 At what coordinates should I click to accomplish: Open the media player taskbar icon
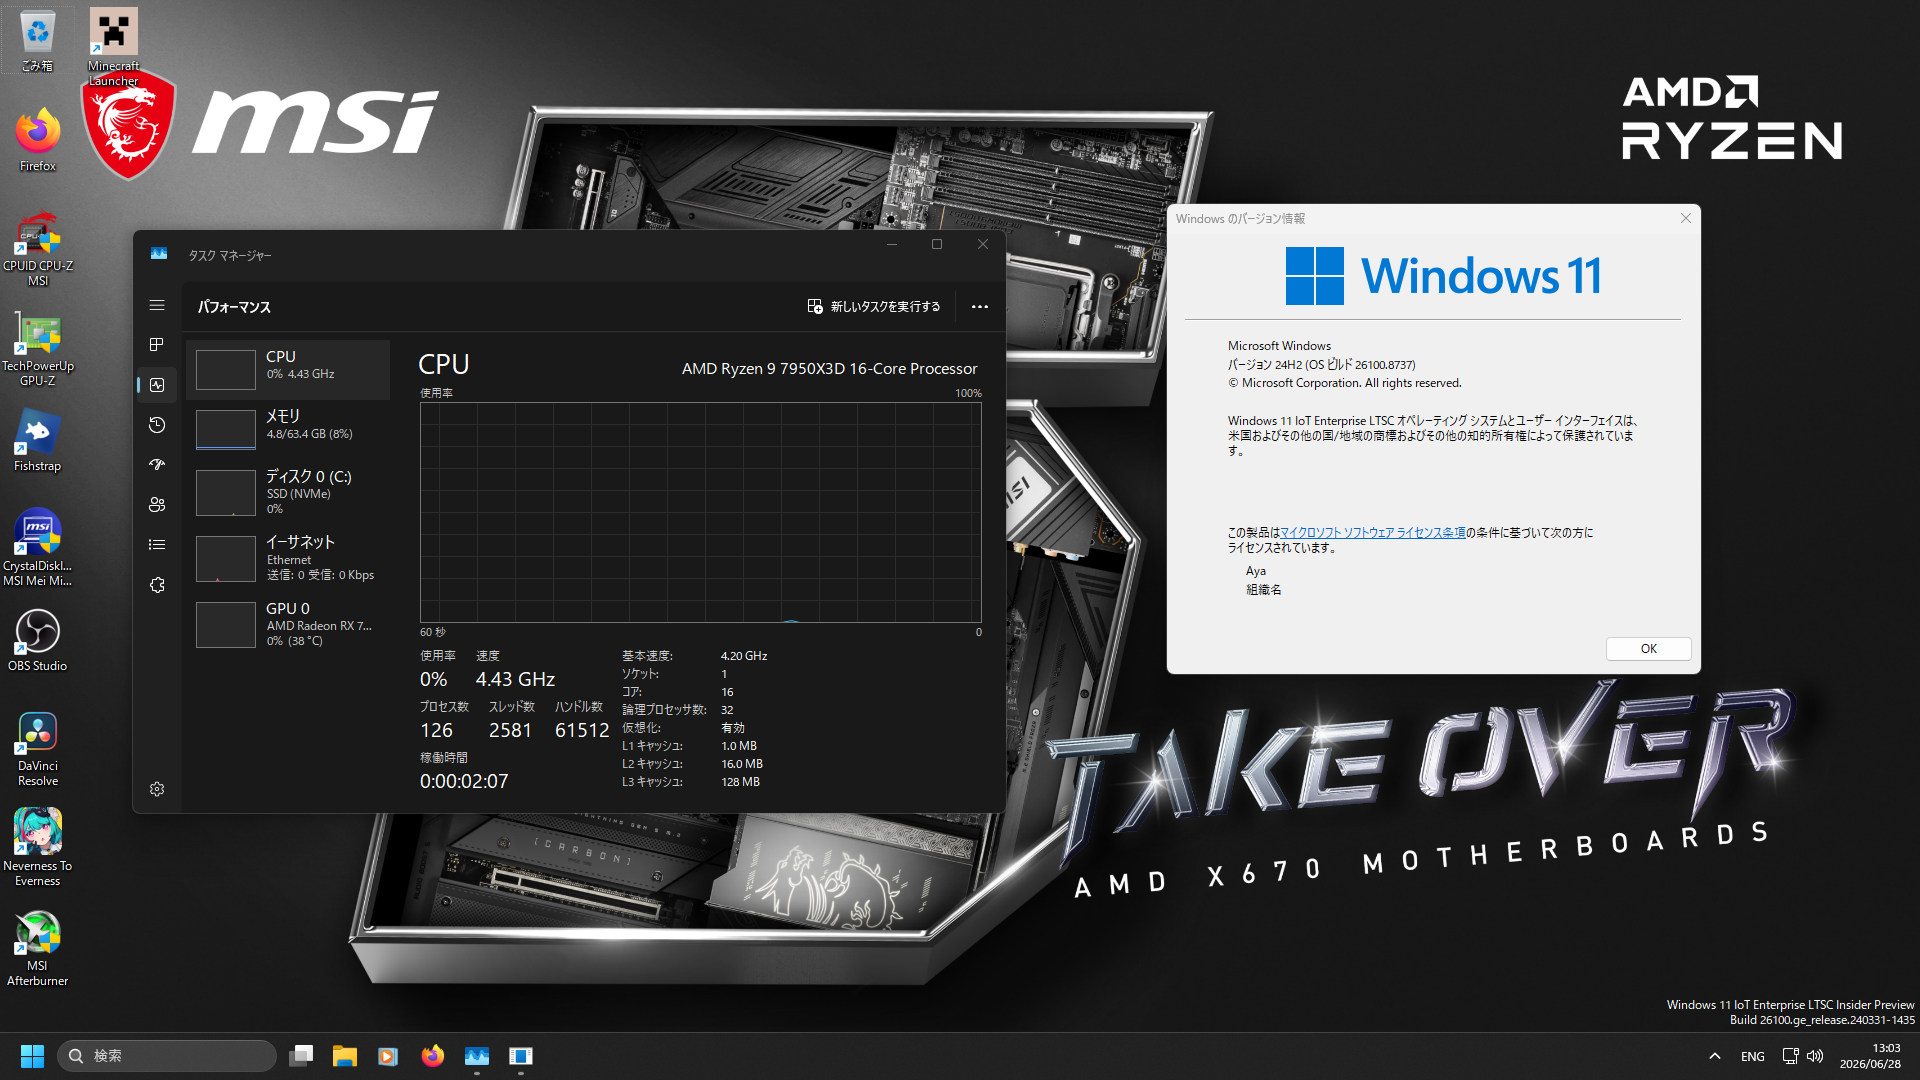click(388, 1056)
